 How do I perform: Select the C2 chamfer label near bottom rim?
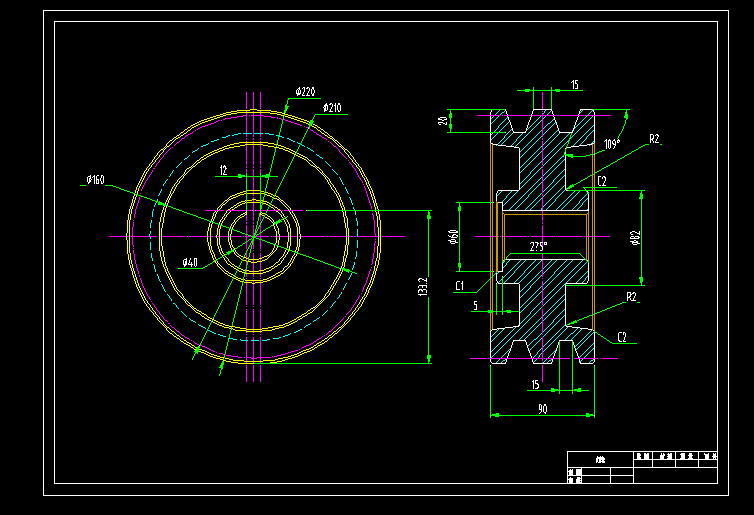tap(622, 337)
